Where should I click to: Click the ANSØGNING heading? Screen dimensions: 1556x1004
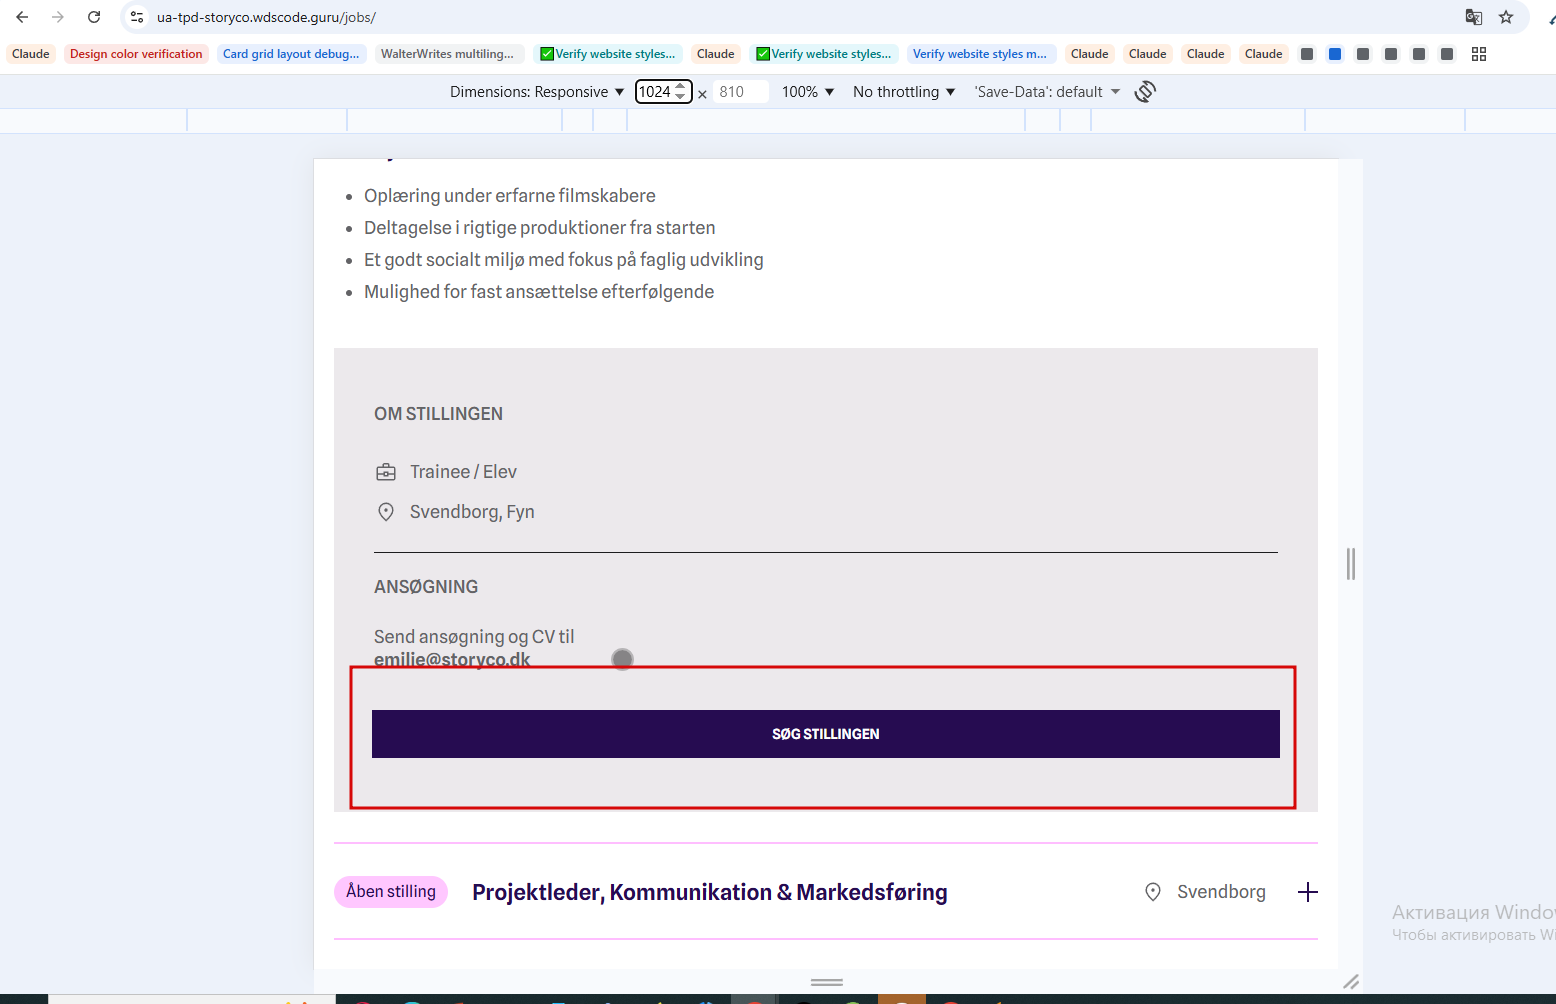click(x=426, y=587)
